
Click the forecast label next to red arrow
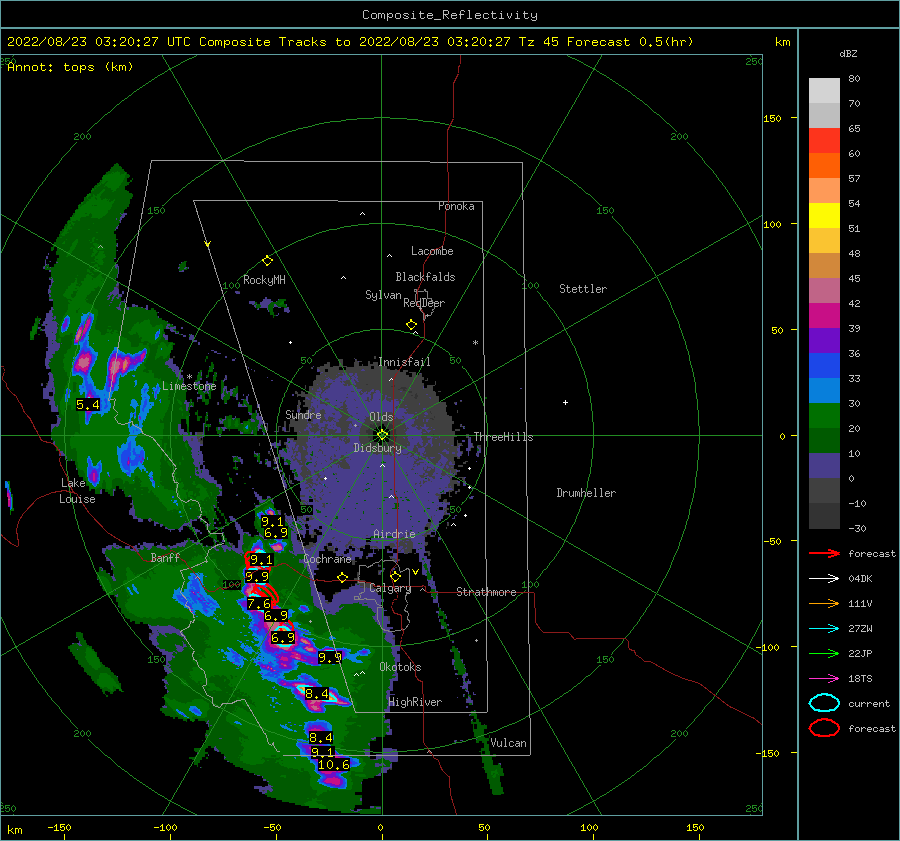[x=872, y=553]
